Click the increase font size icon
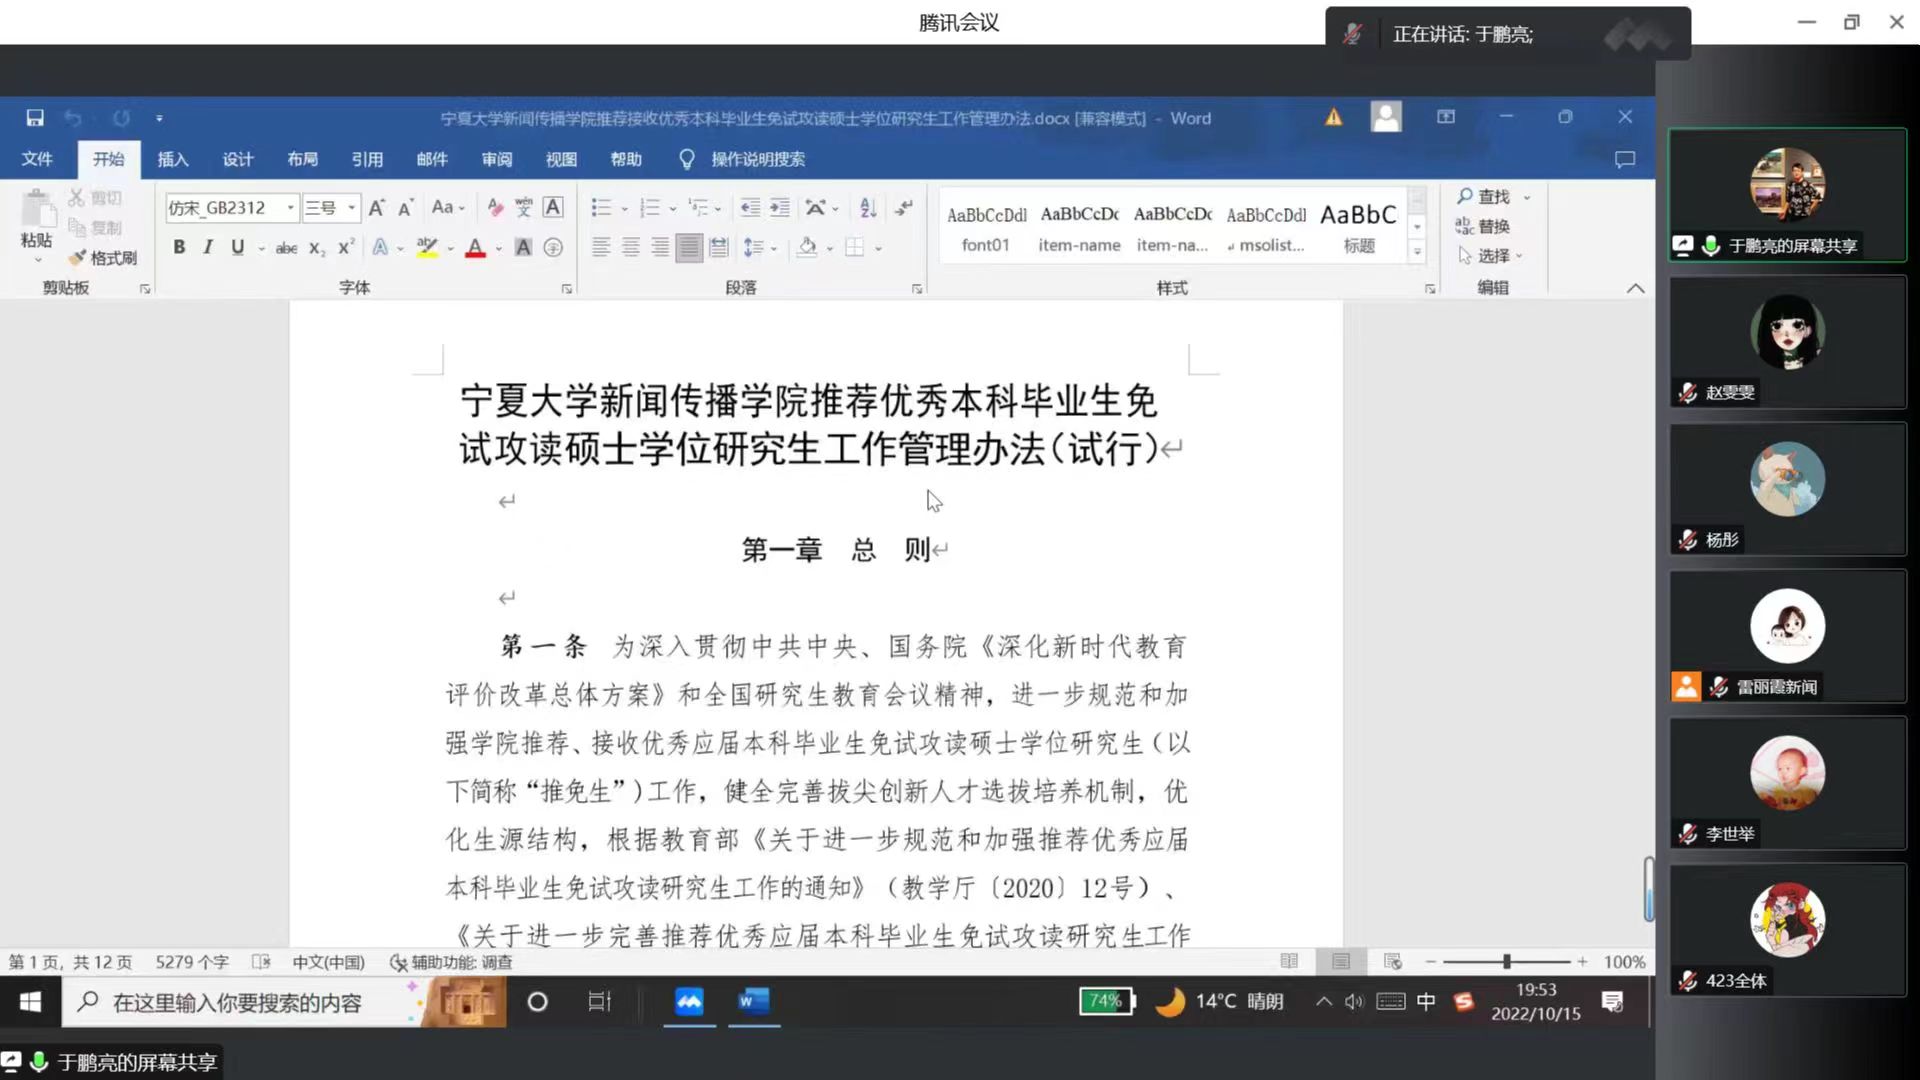1920x1080 pixels. [376, 208]
